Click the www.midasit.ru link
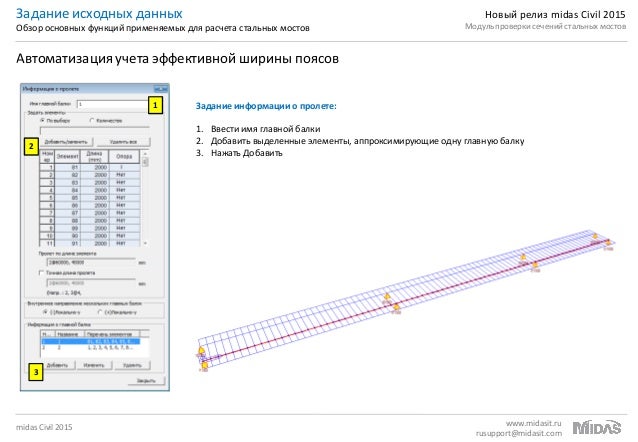This screenshot has width=638, height=442. [533, 423]
